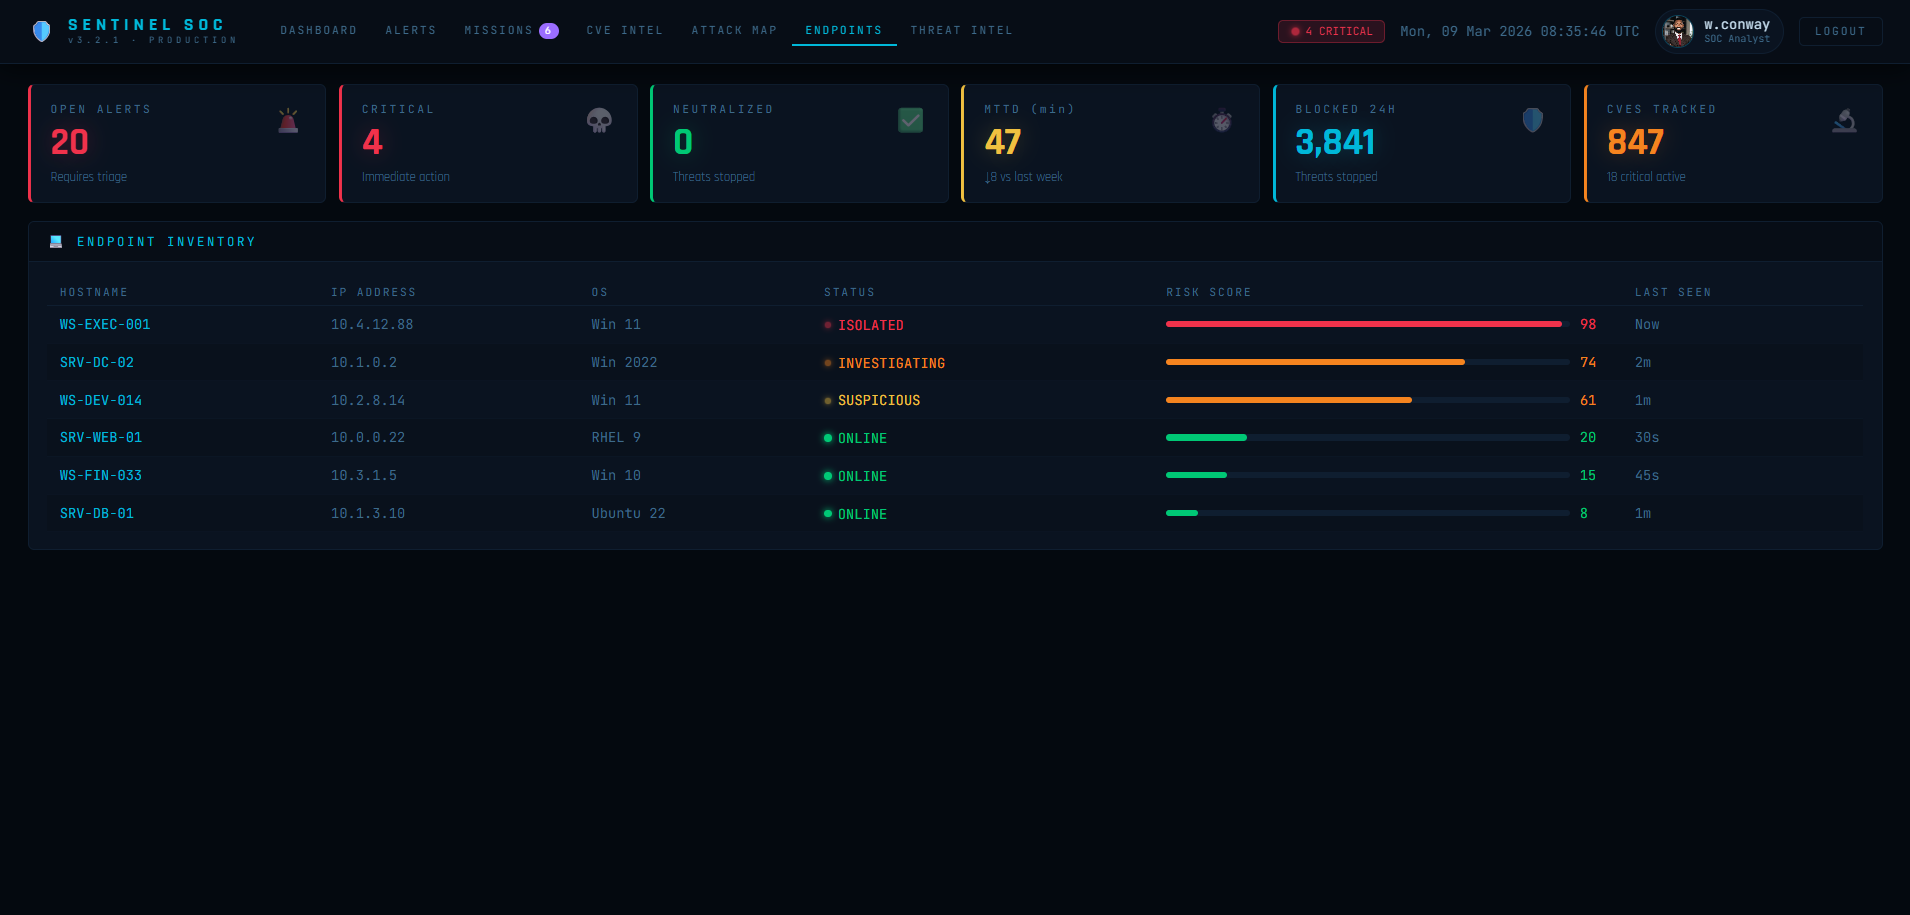
Task: Click the MTTD value 47
Action: [x=1003, y=143]
